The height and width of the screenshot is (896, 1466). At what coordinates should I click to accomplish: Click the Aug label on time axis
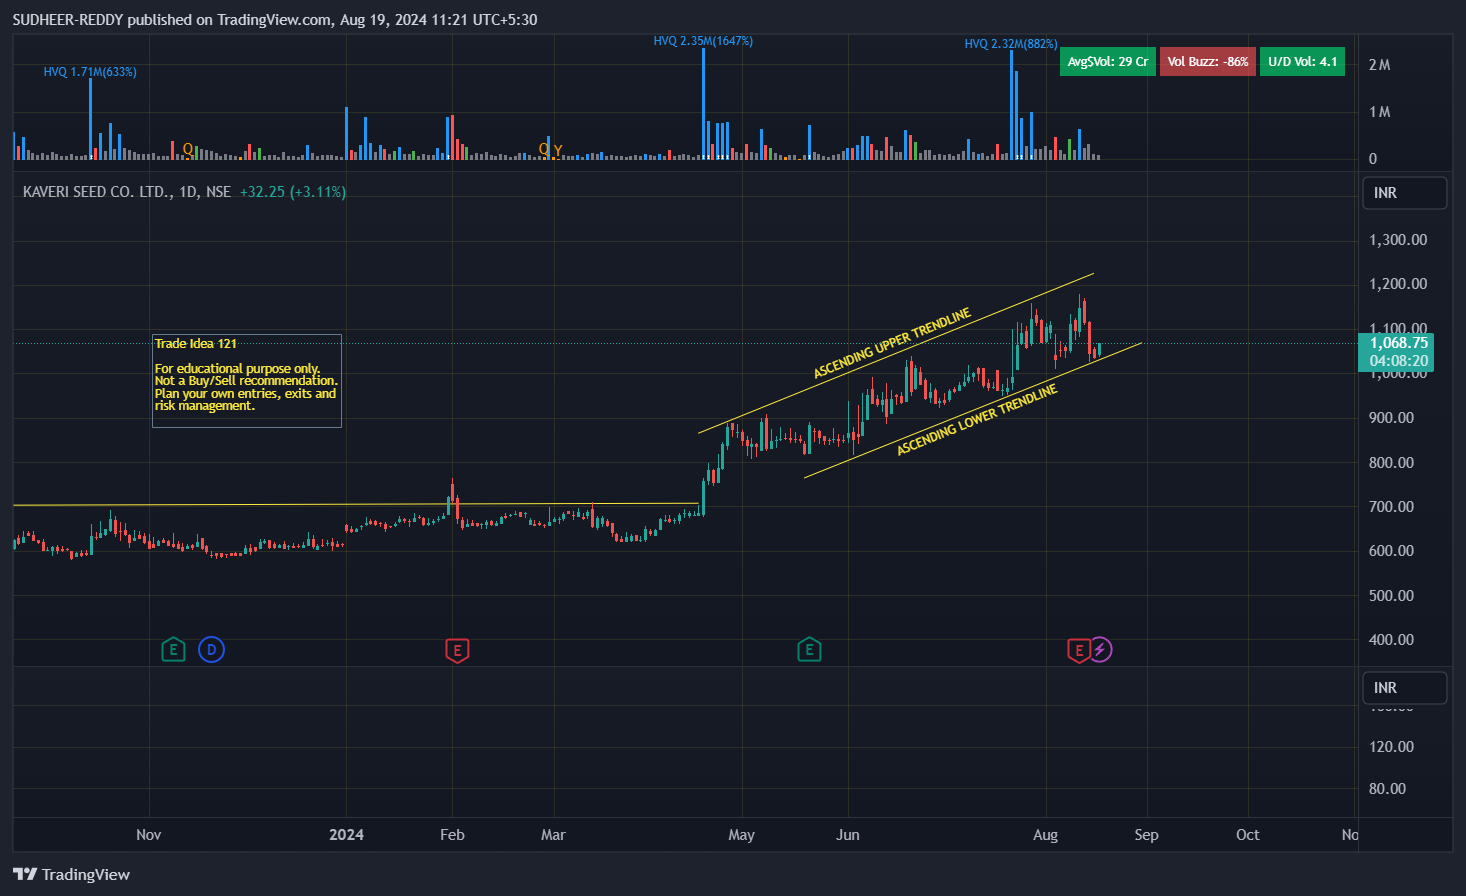tap(1045, 835)
